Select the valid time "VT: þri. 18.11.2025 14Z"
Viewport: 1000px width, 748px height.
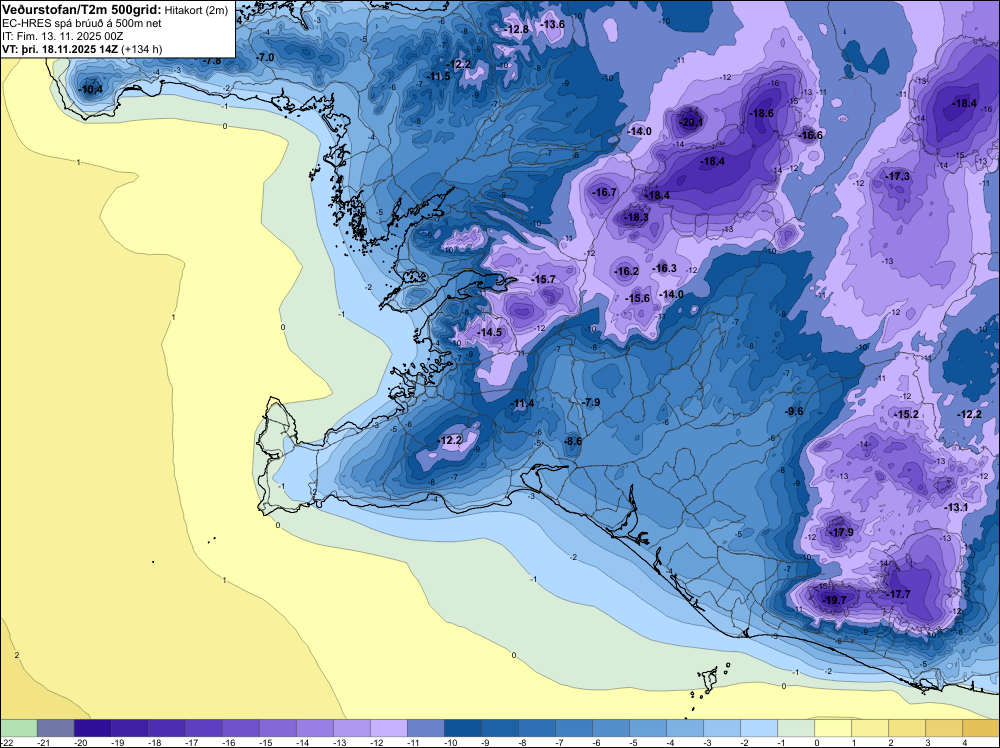(60, 49)
